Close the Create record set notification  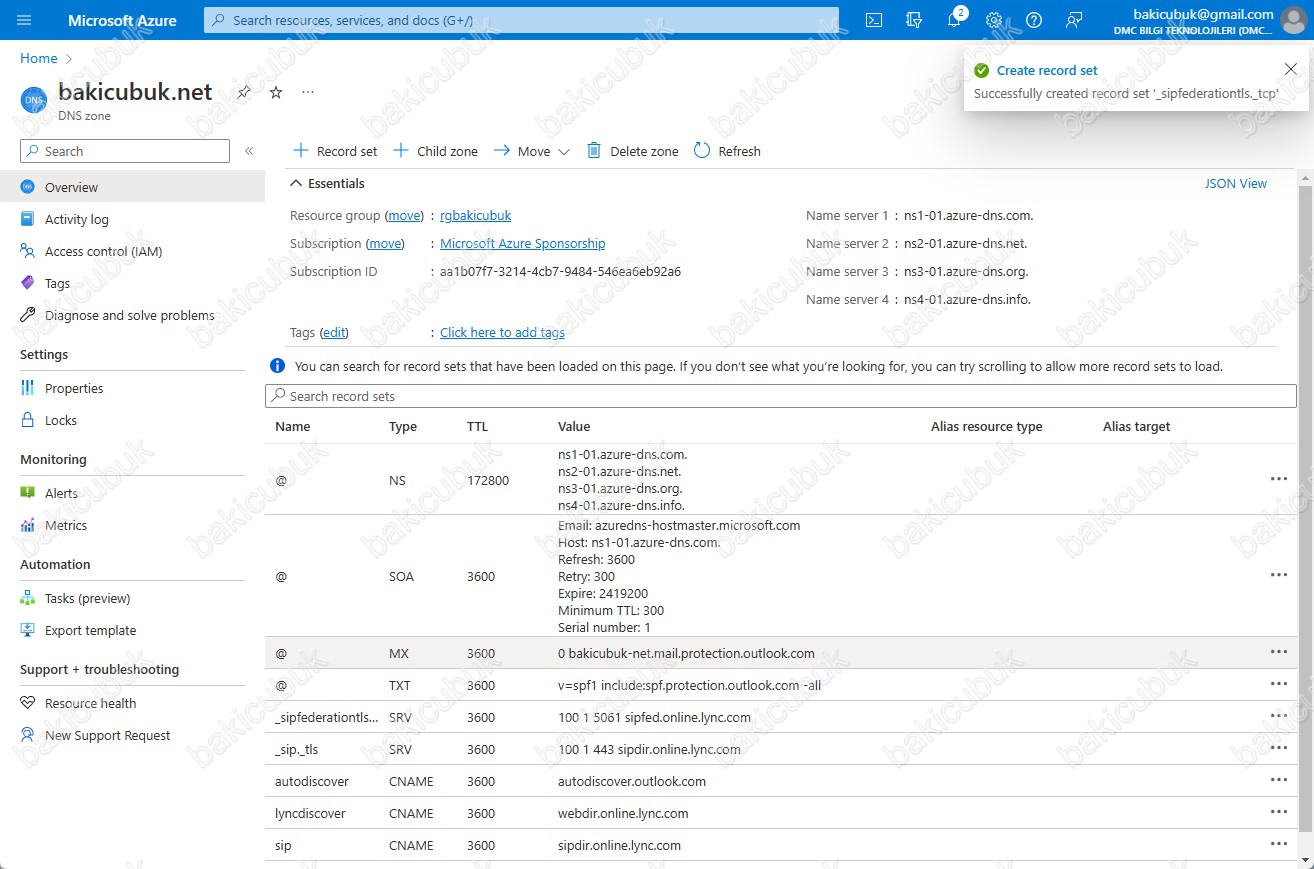(1290, 68)
